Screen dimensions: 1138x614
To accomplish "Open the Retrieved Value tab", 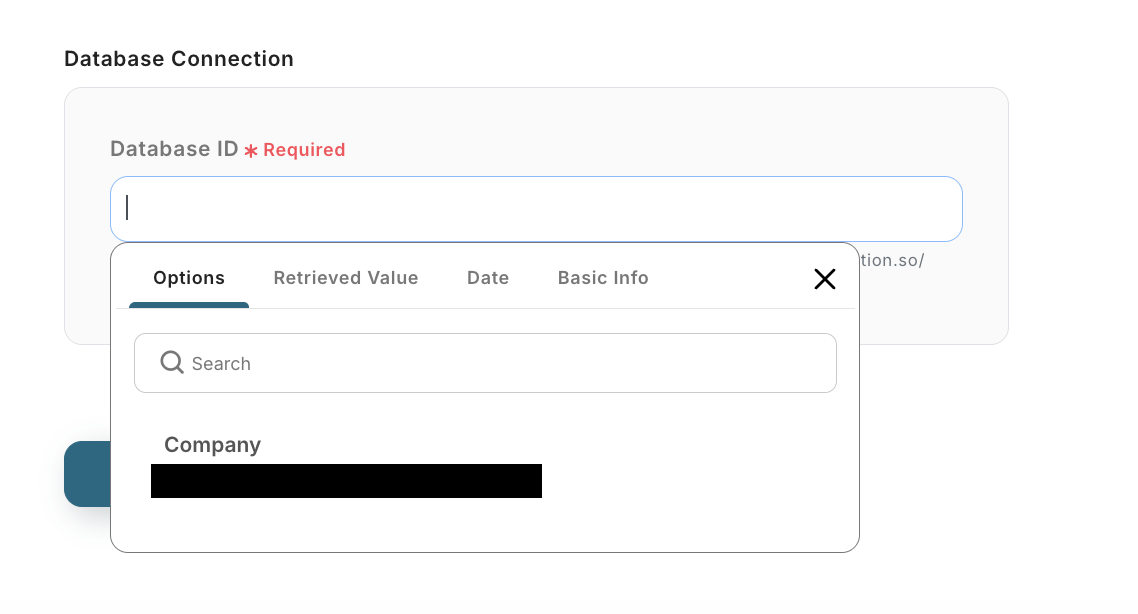I will point(346,278).
